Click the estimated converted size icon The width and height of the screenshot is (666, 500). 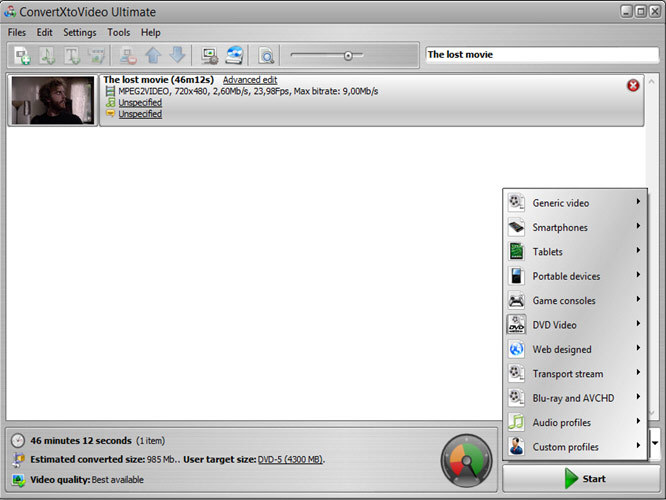point(18,459)
